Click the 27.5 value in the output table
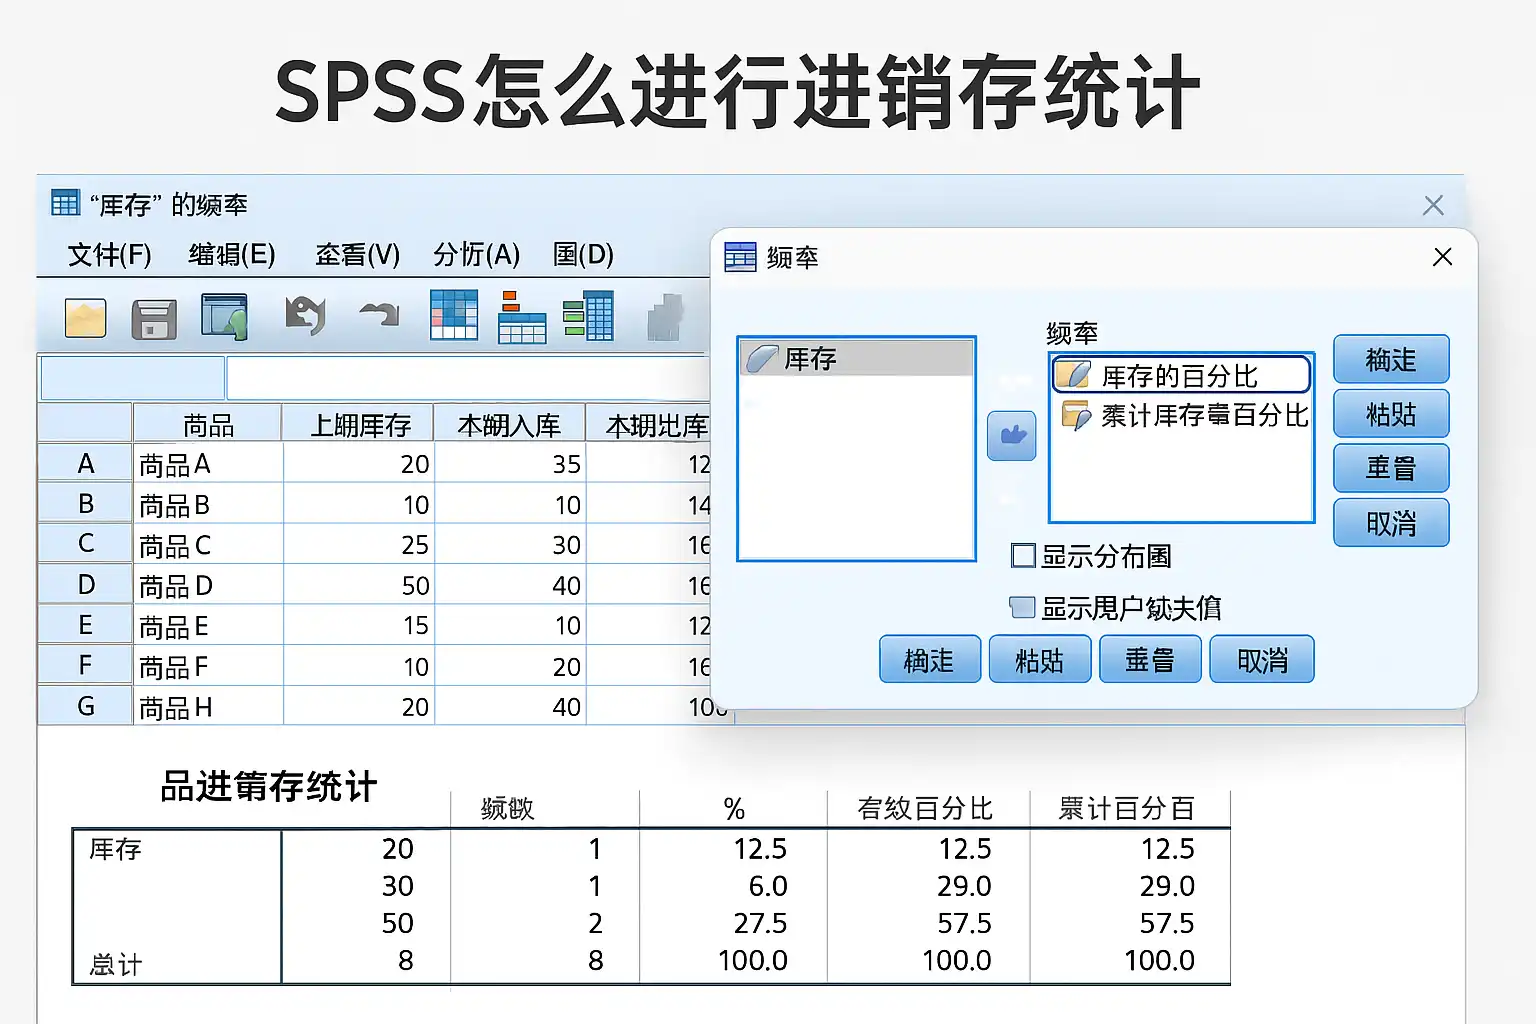Screen dimensions: 1536x1024 760,923
